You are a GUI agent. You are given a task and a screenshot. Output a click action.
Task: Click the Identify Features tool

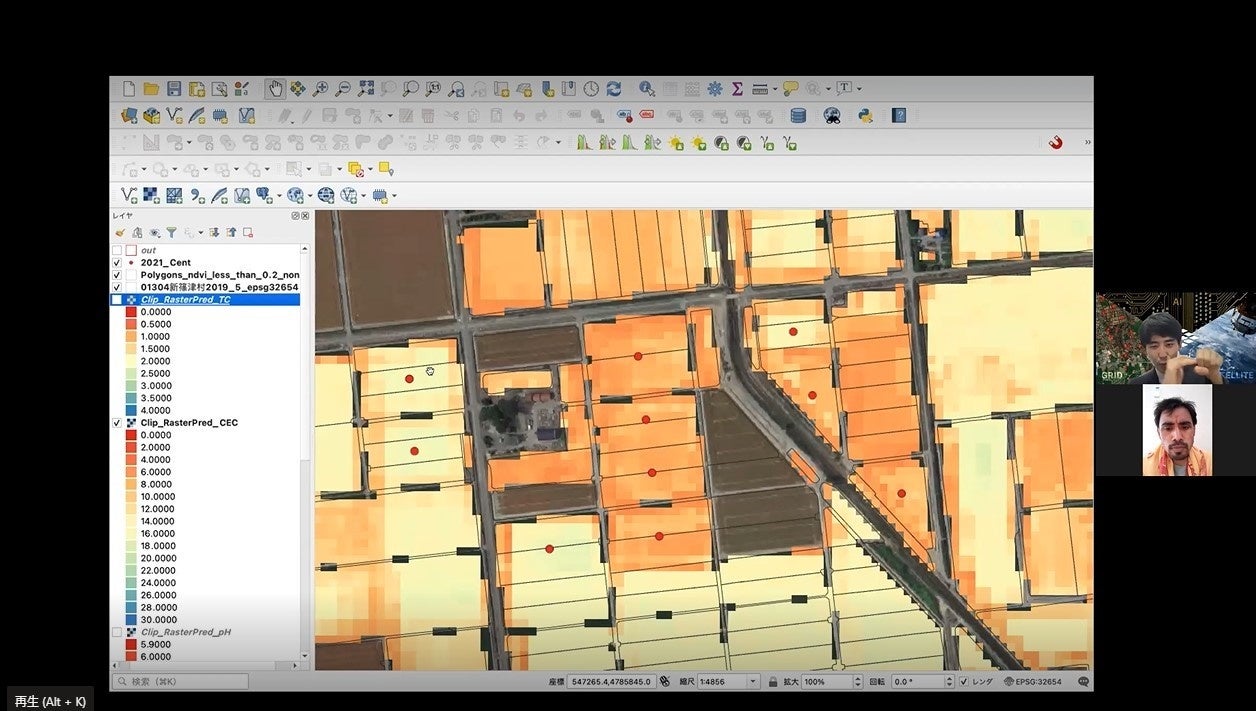[646, 89]
